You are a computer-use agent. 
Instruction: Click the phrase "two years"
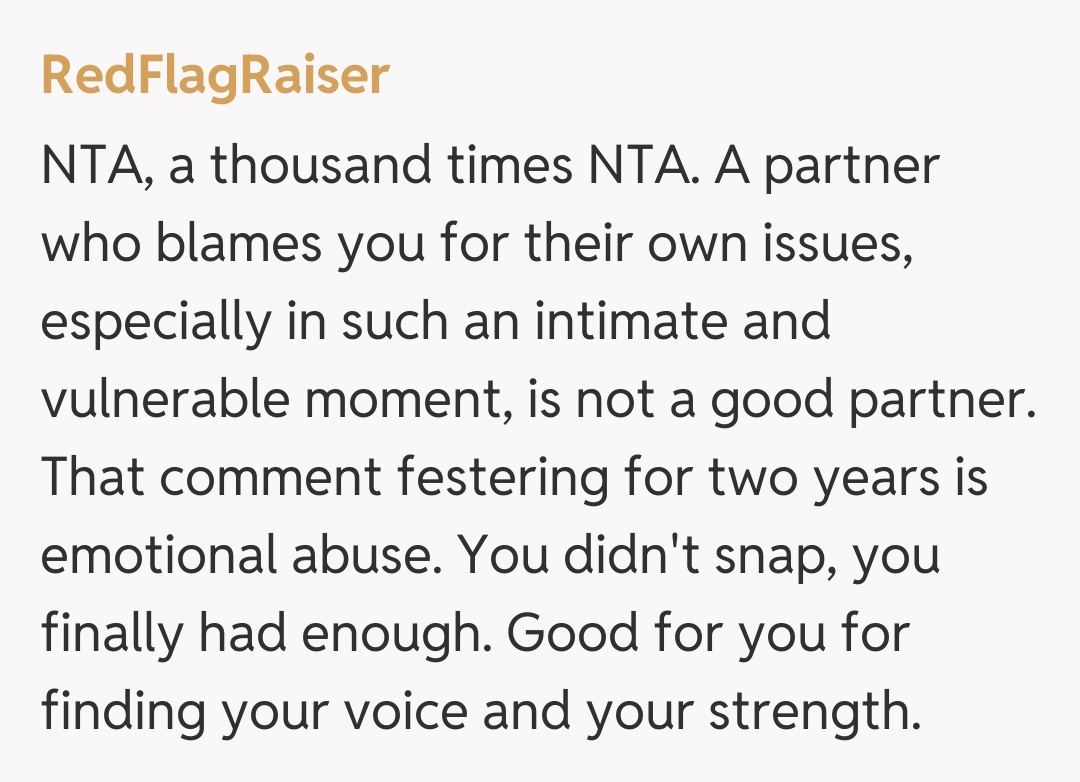point(820,480)
